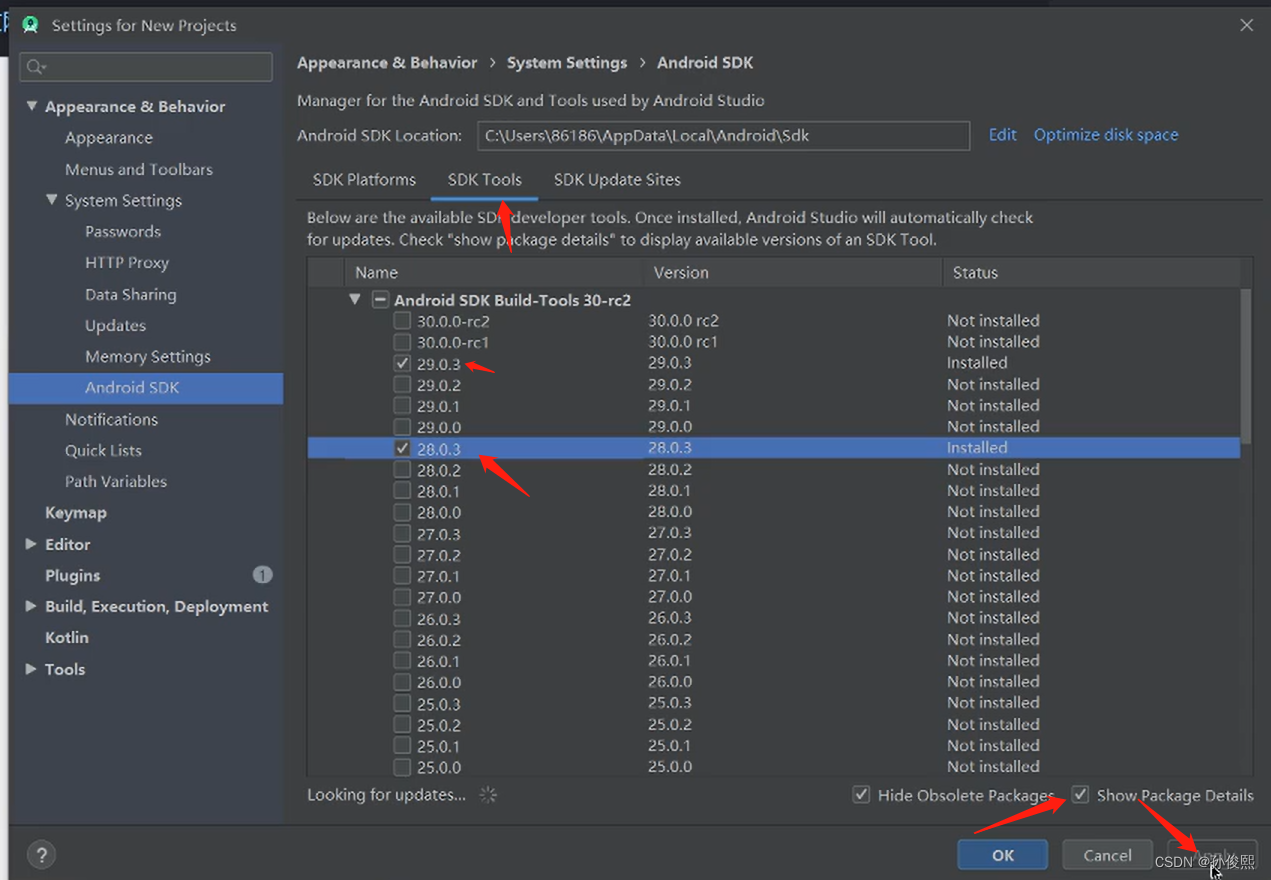
Task: Click System Settings in the breadcrumb
Action: click(x=567, y=62)
